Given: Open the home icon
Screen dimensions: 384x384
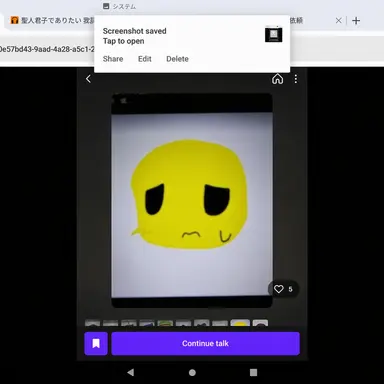Looking at the screenshot, I should point(278,79).
